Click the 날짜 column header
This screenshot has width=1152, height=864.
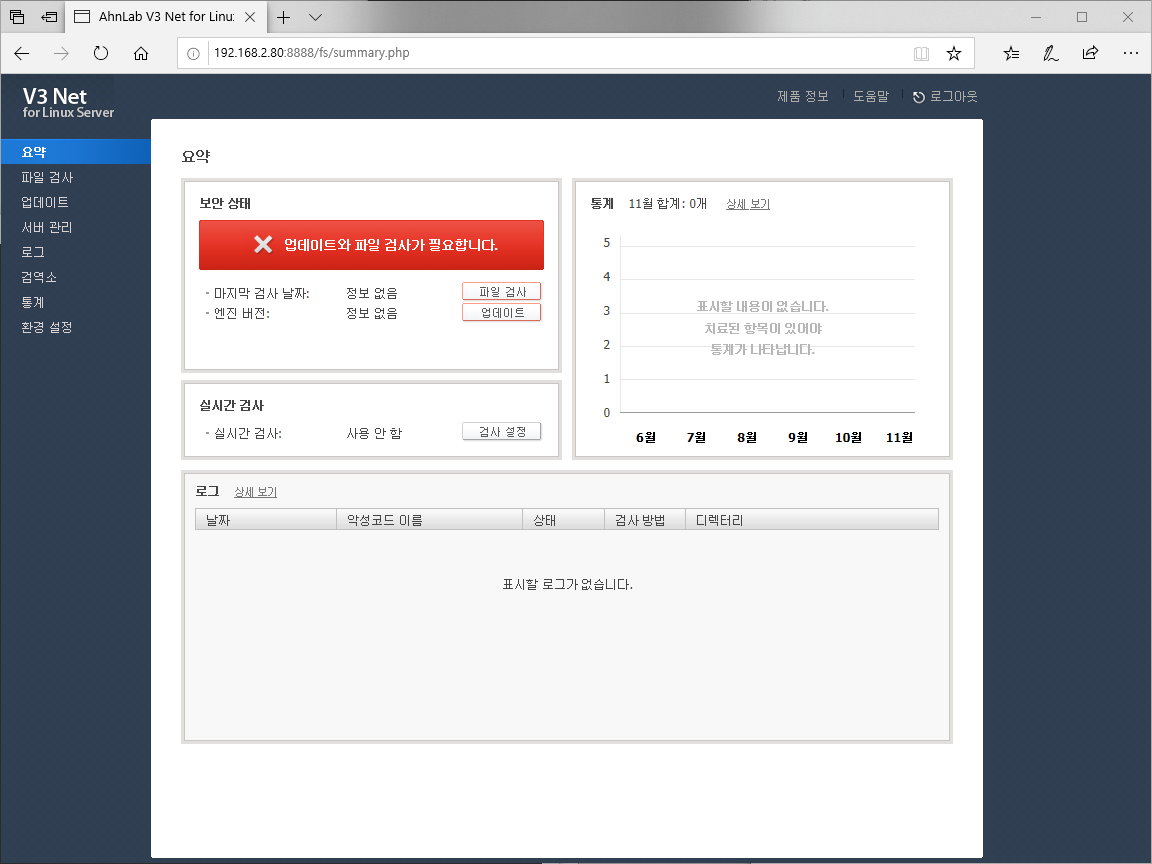(266, 519)
